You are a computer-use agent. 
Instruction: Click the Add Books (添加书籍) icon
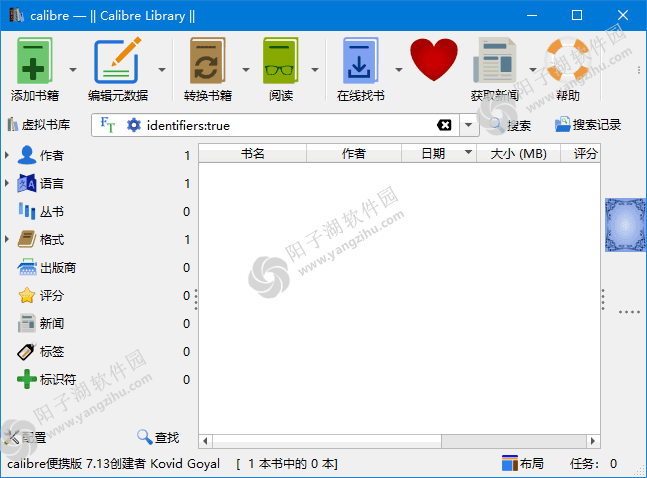[35, 61]
